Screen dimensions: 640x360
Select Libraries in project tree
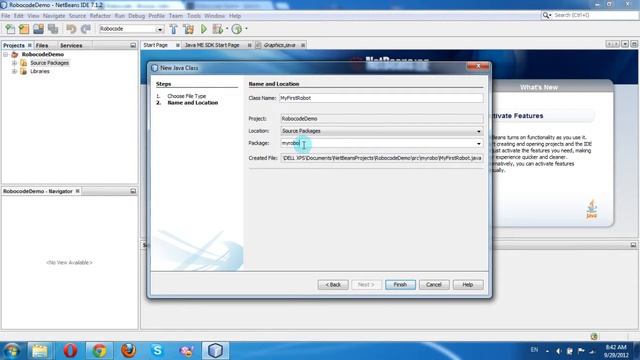pyautogui.click(x=40, y=71)
